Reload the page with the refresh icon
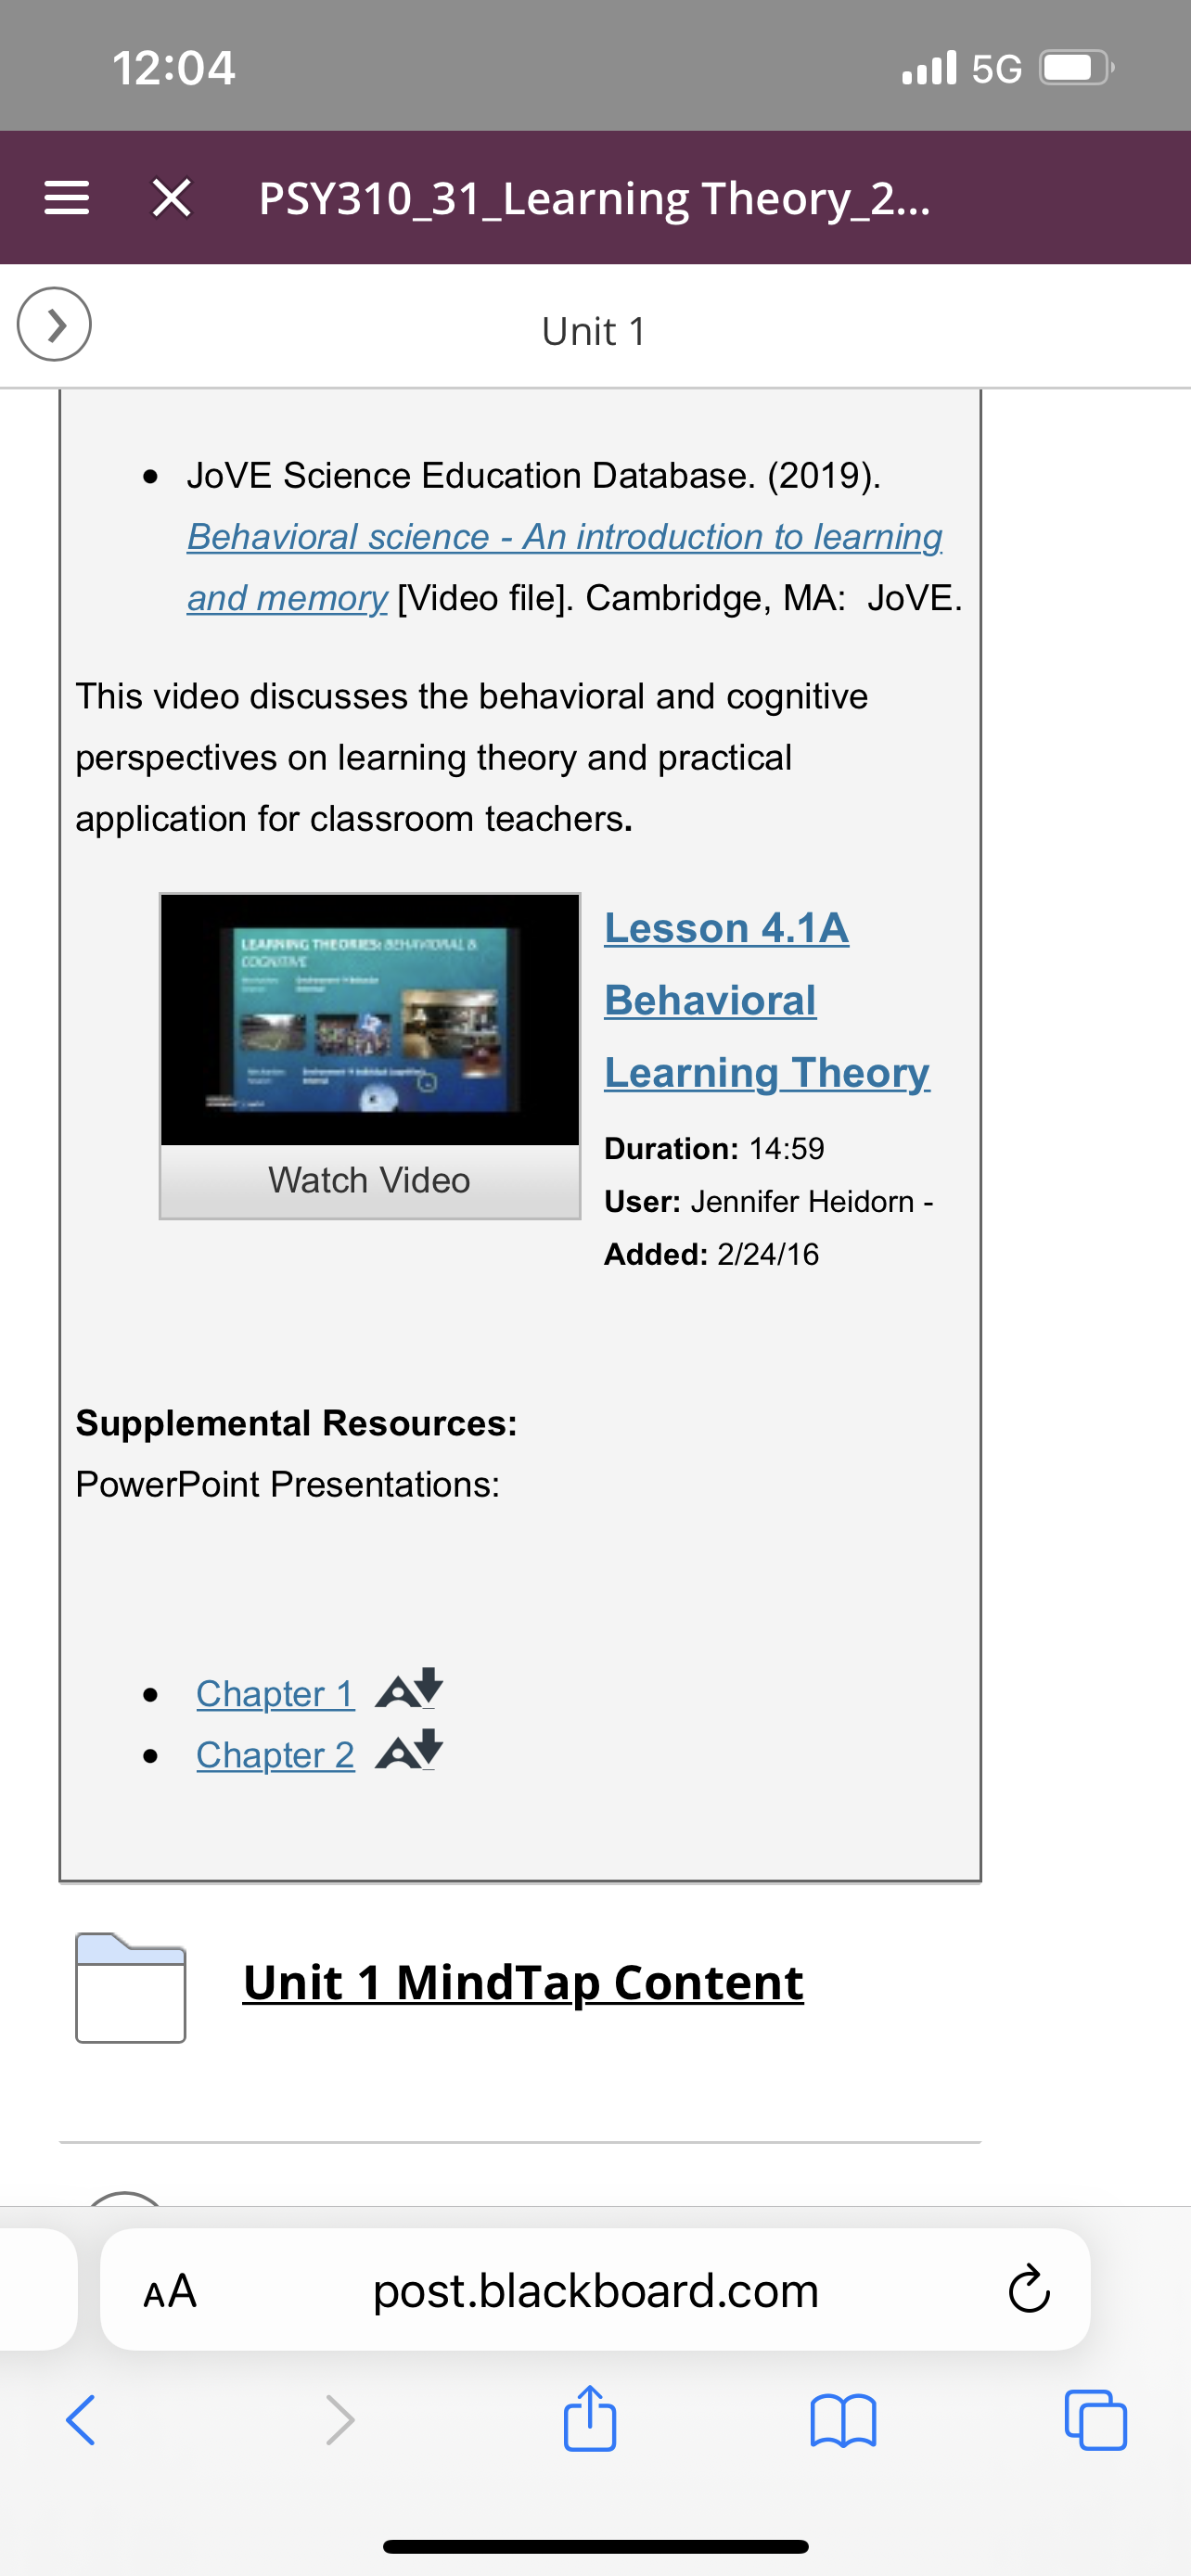Screen dimensions: 1191x2576 pos(1029,2289)
